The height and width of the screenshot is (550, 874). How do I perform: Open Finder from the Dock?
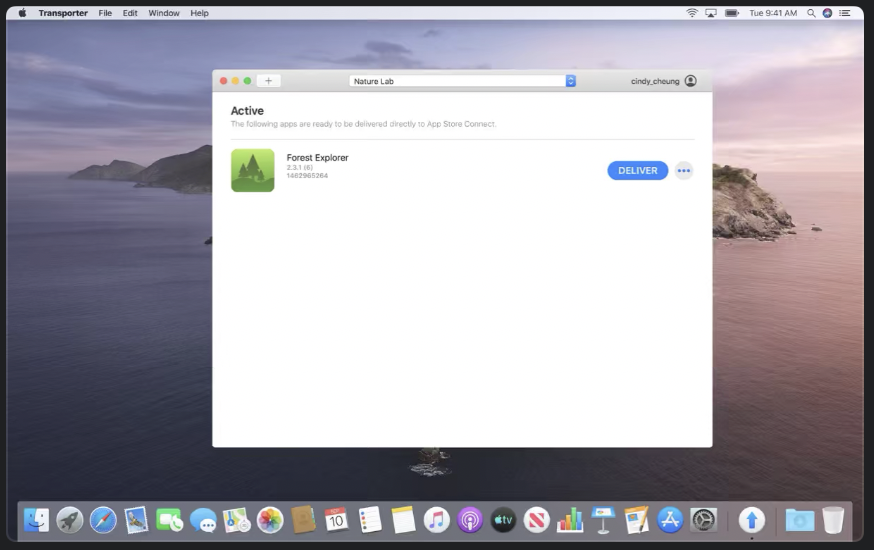tap(37, 520)
